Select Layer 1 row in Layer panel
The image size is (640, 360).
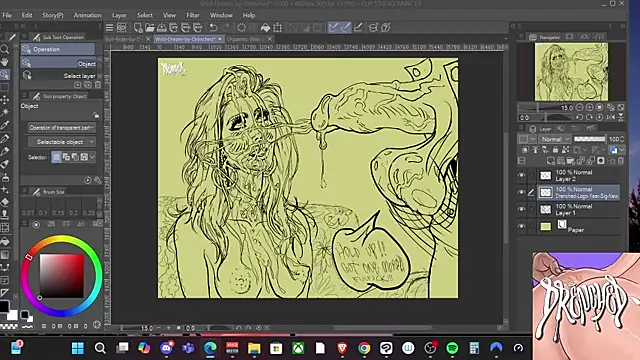[578, 209]
